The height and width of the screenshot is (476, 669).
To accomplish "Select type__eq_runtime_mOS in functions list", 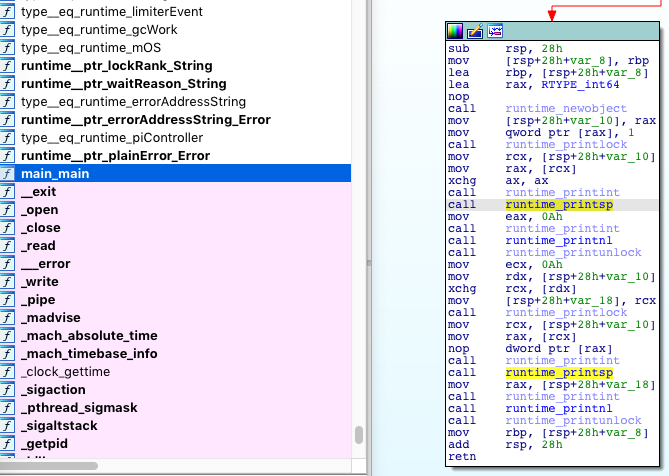I will point(175,48).
